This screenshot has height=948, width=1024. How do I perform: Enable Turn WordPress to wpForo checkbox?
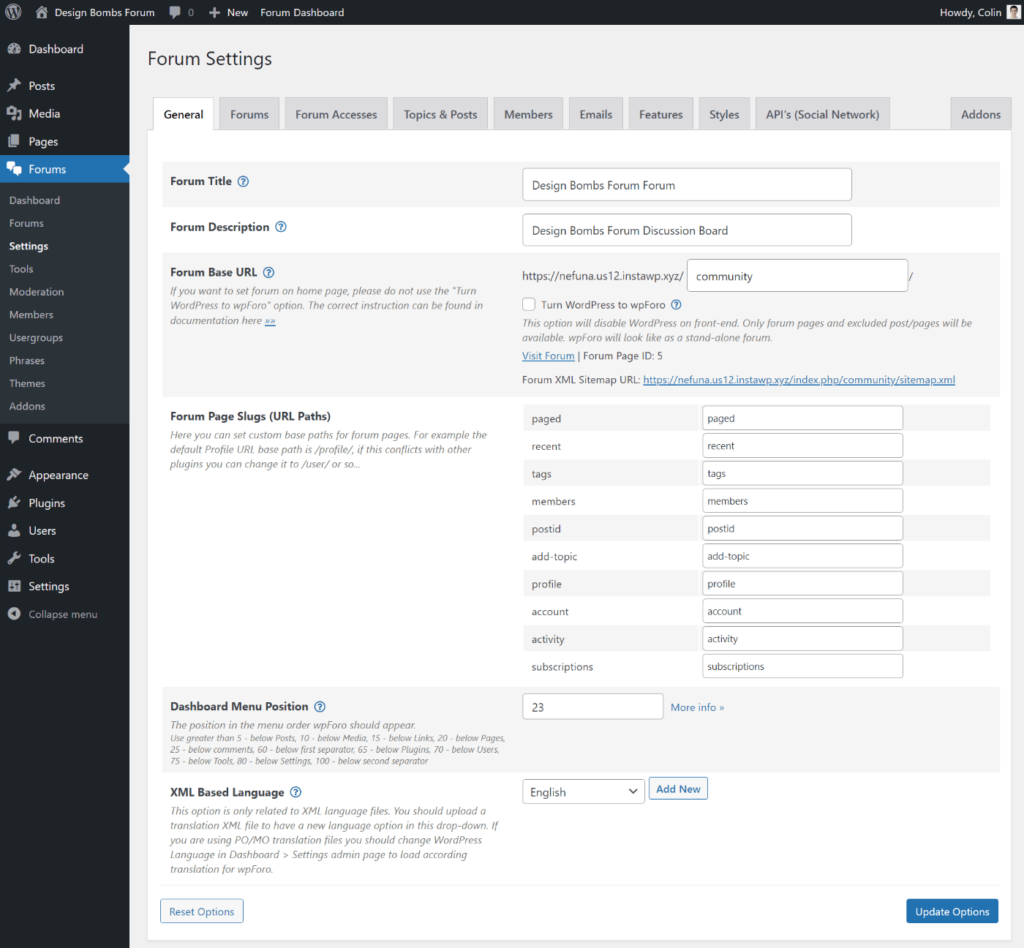529,304
